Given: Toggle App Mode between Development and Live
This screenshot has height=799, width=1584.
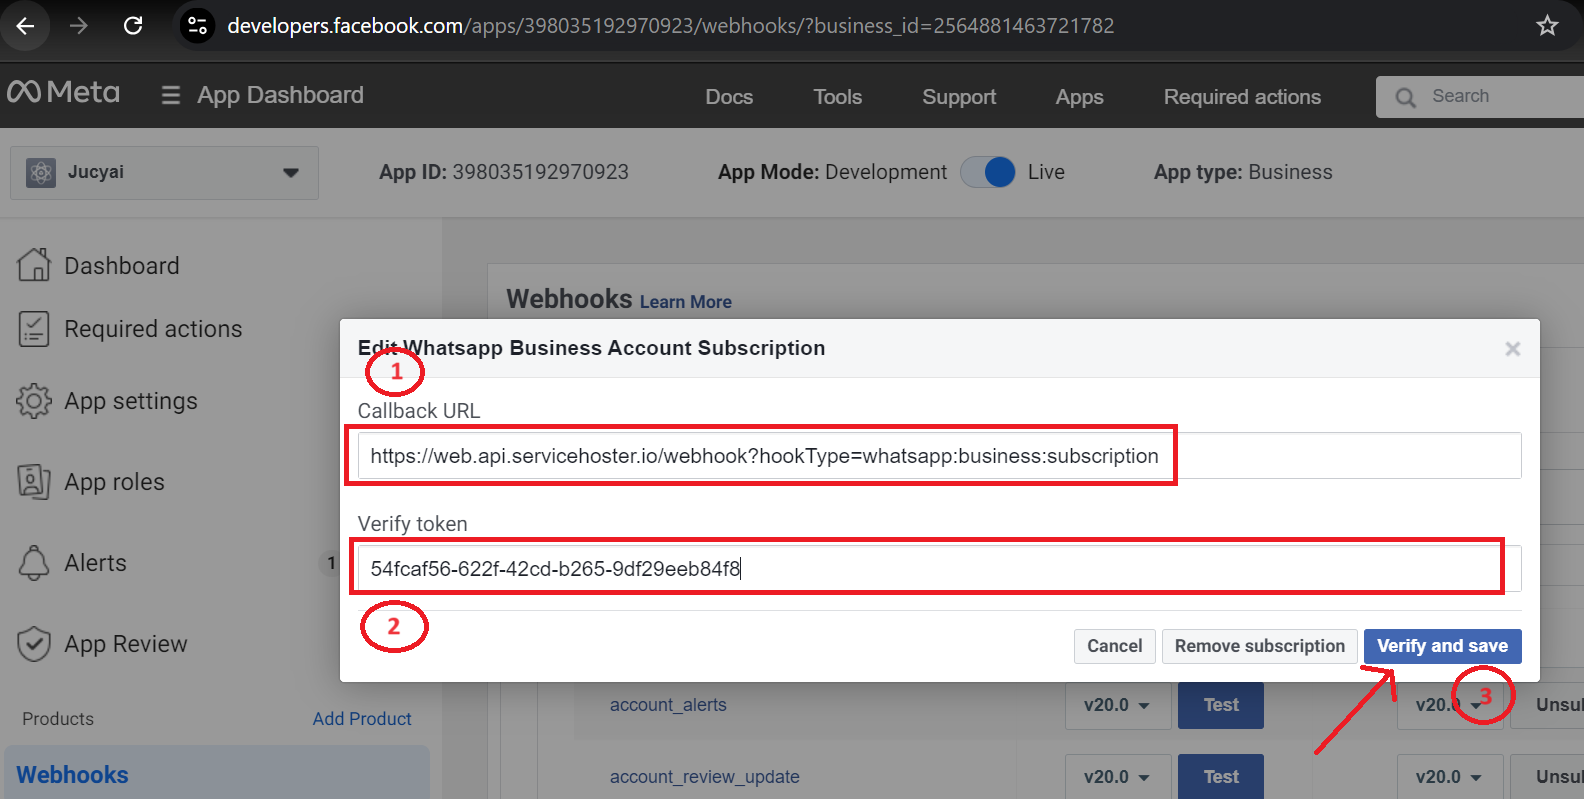Looking at the screenshot, I should click(988, 172).
